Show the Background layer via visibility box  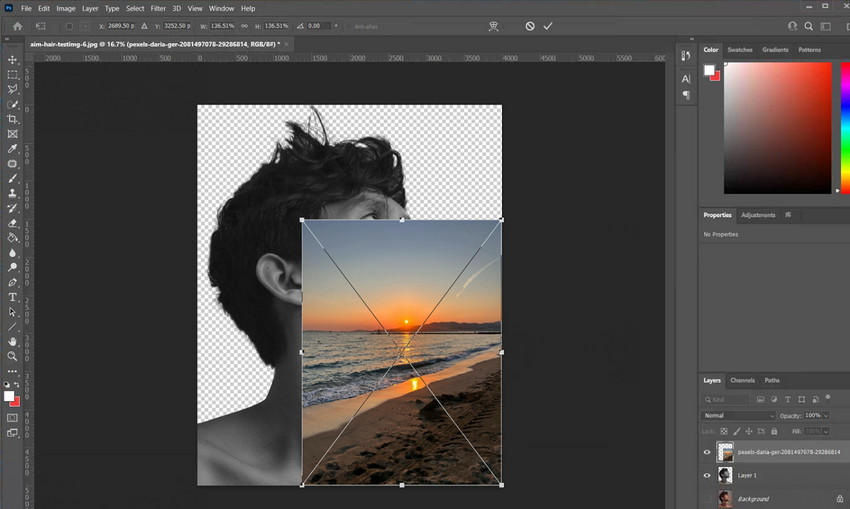(x=707, y=499)
